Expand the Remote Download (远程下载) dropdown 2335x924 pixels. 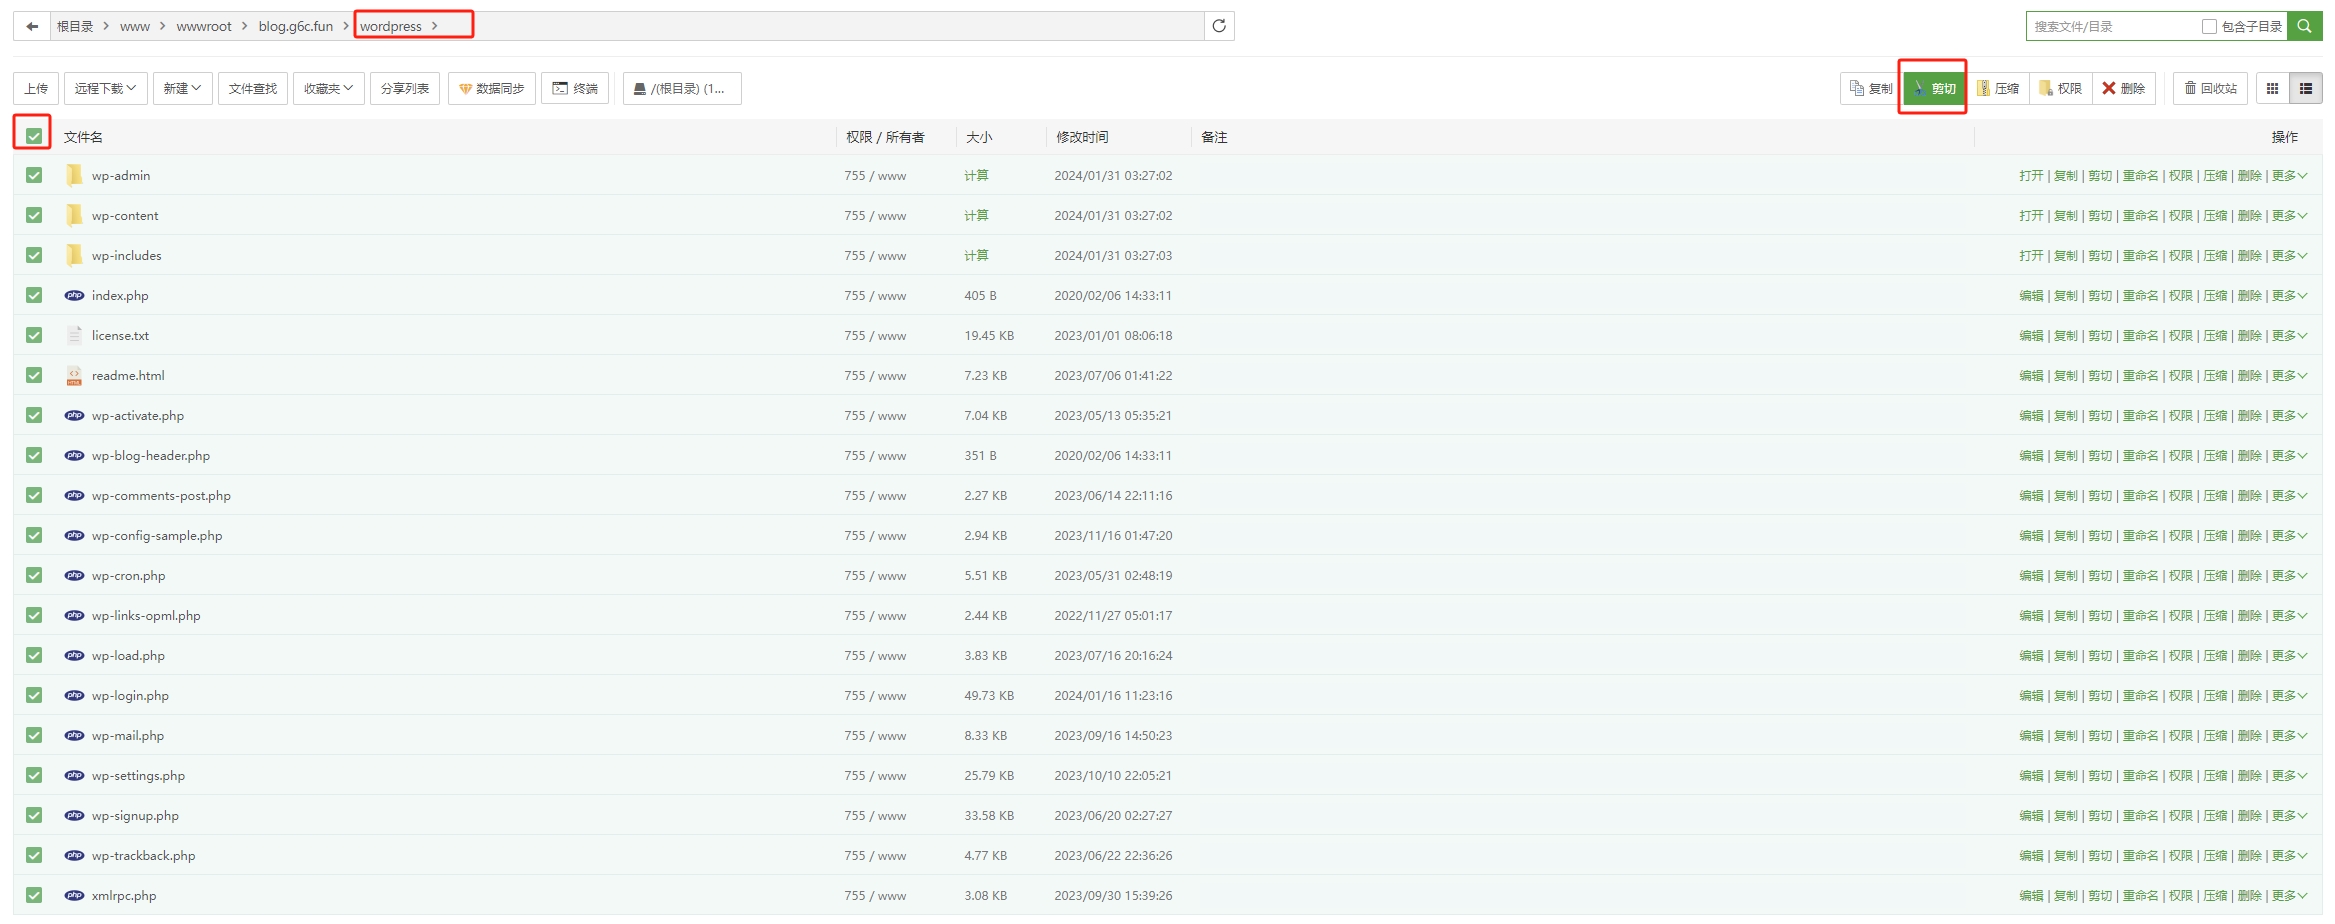pyautogui.click(x=105, y=89)
